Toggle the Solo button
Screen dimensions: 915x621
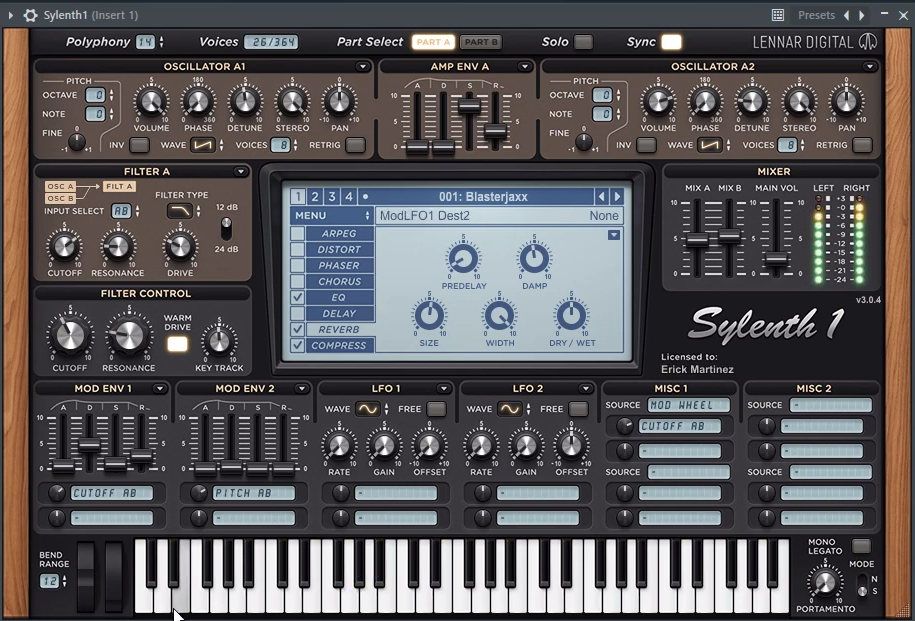[x=583, y=42]
